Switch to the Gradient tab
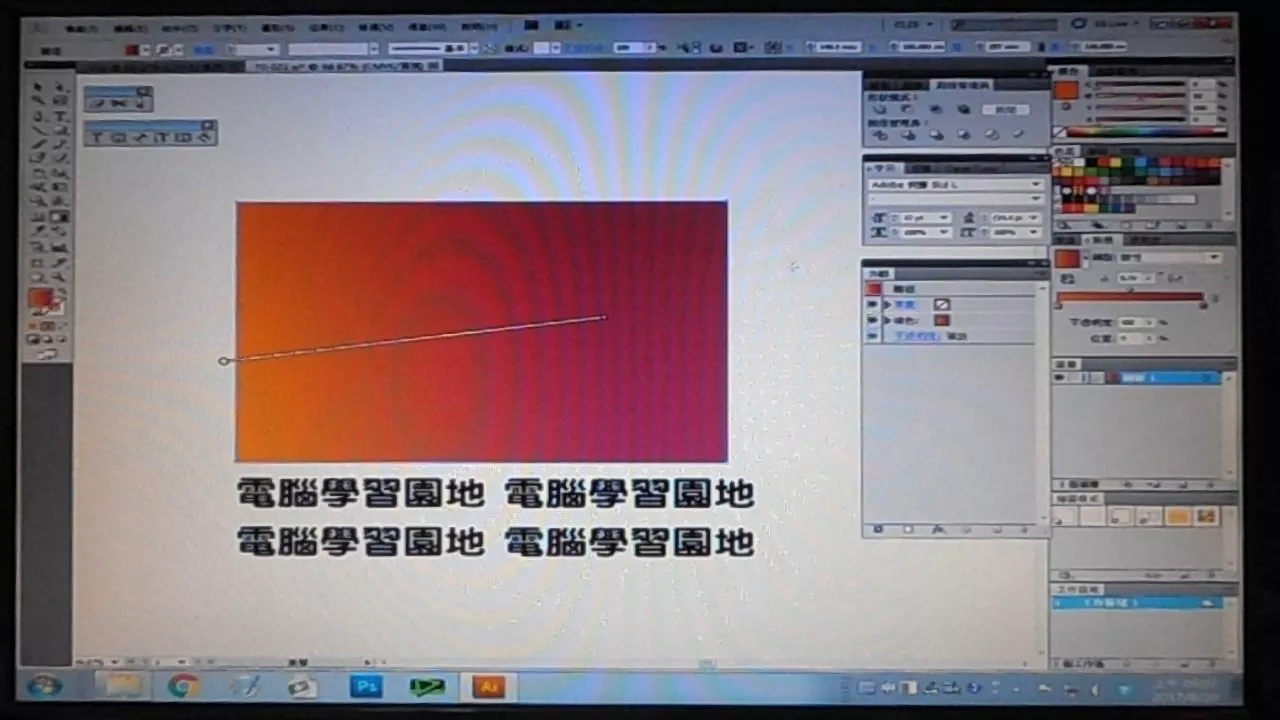Viewport: 1280px width, 720px height. tap(1103, 240)
